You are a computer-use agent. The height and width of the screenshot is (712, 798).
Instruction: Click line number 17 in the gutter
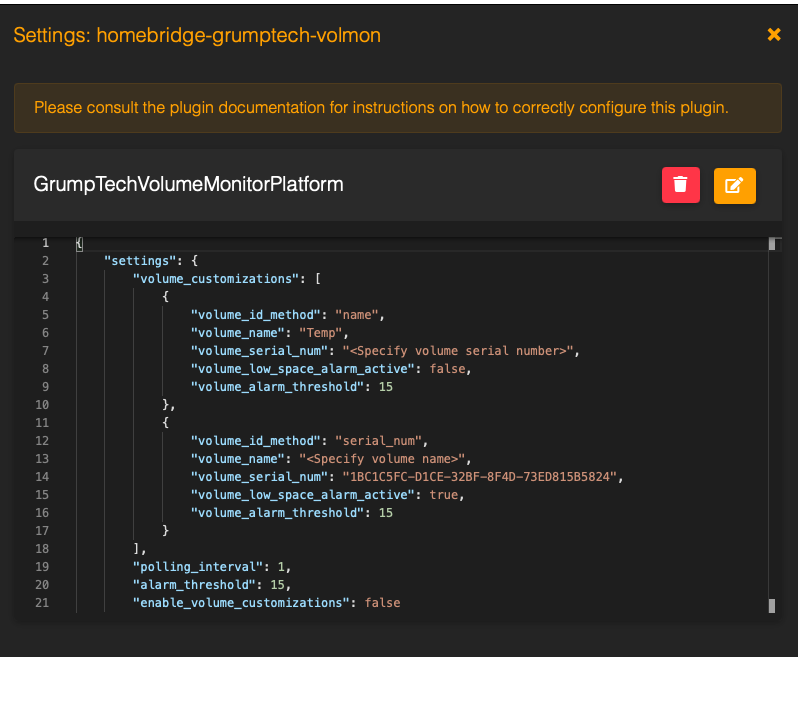[x=42, y=531]
